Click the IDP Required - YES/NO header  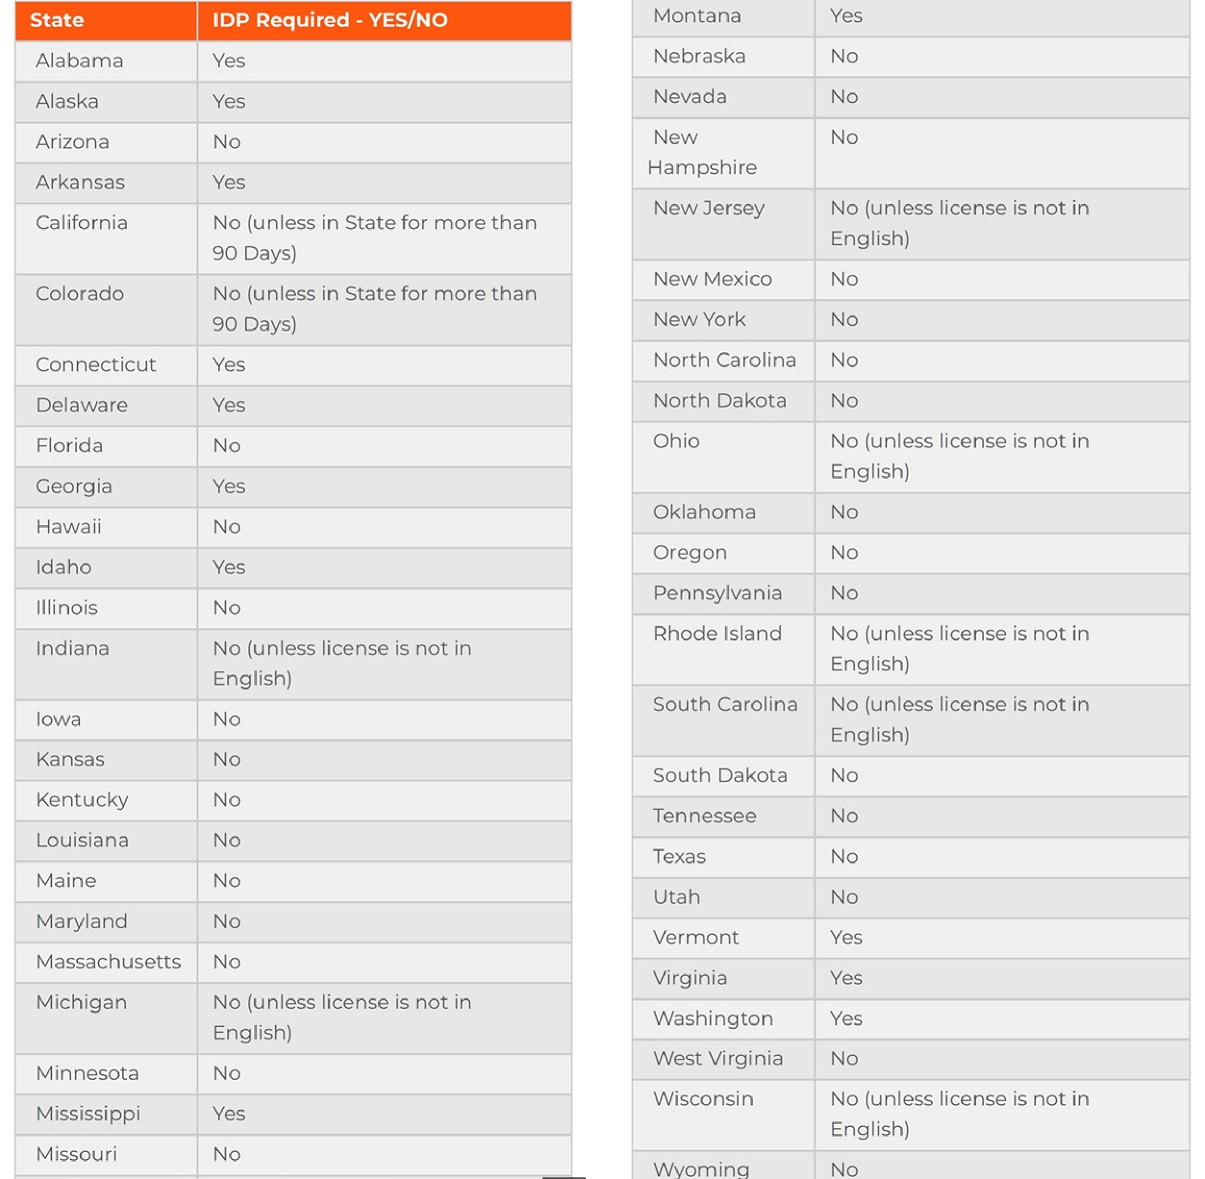[330, 20]
